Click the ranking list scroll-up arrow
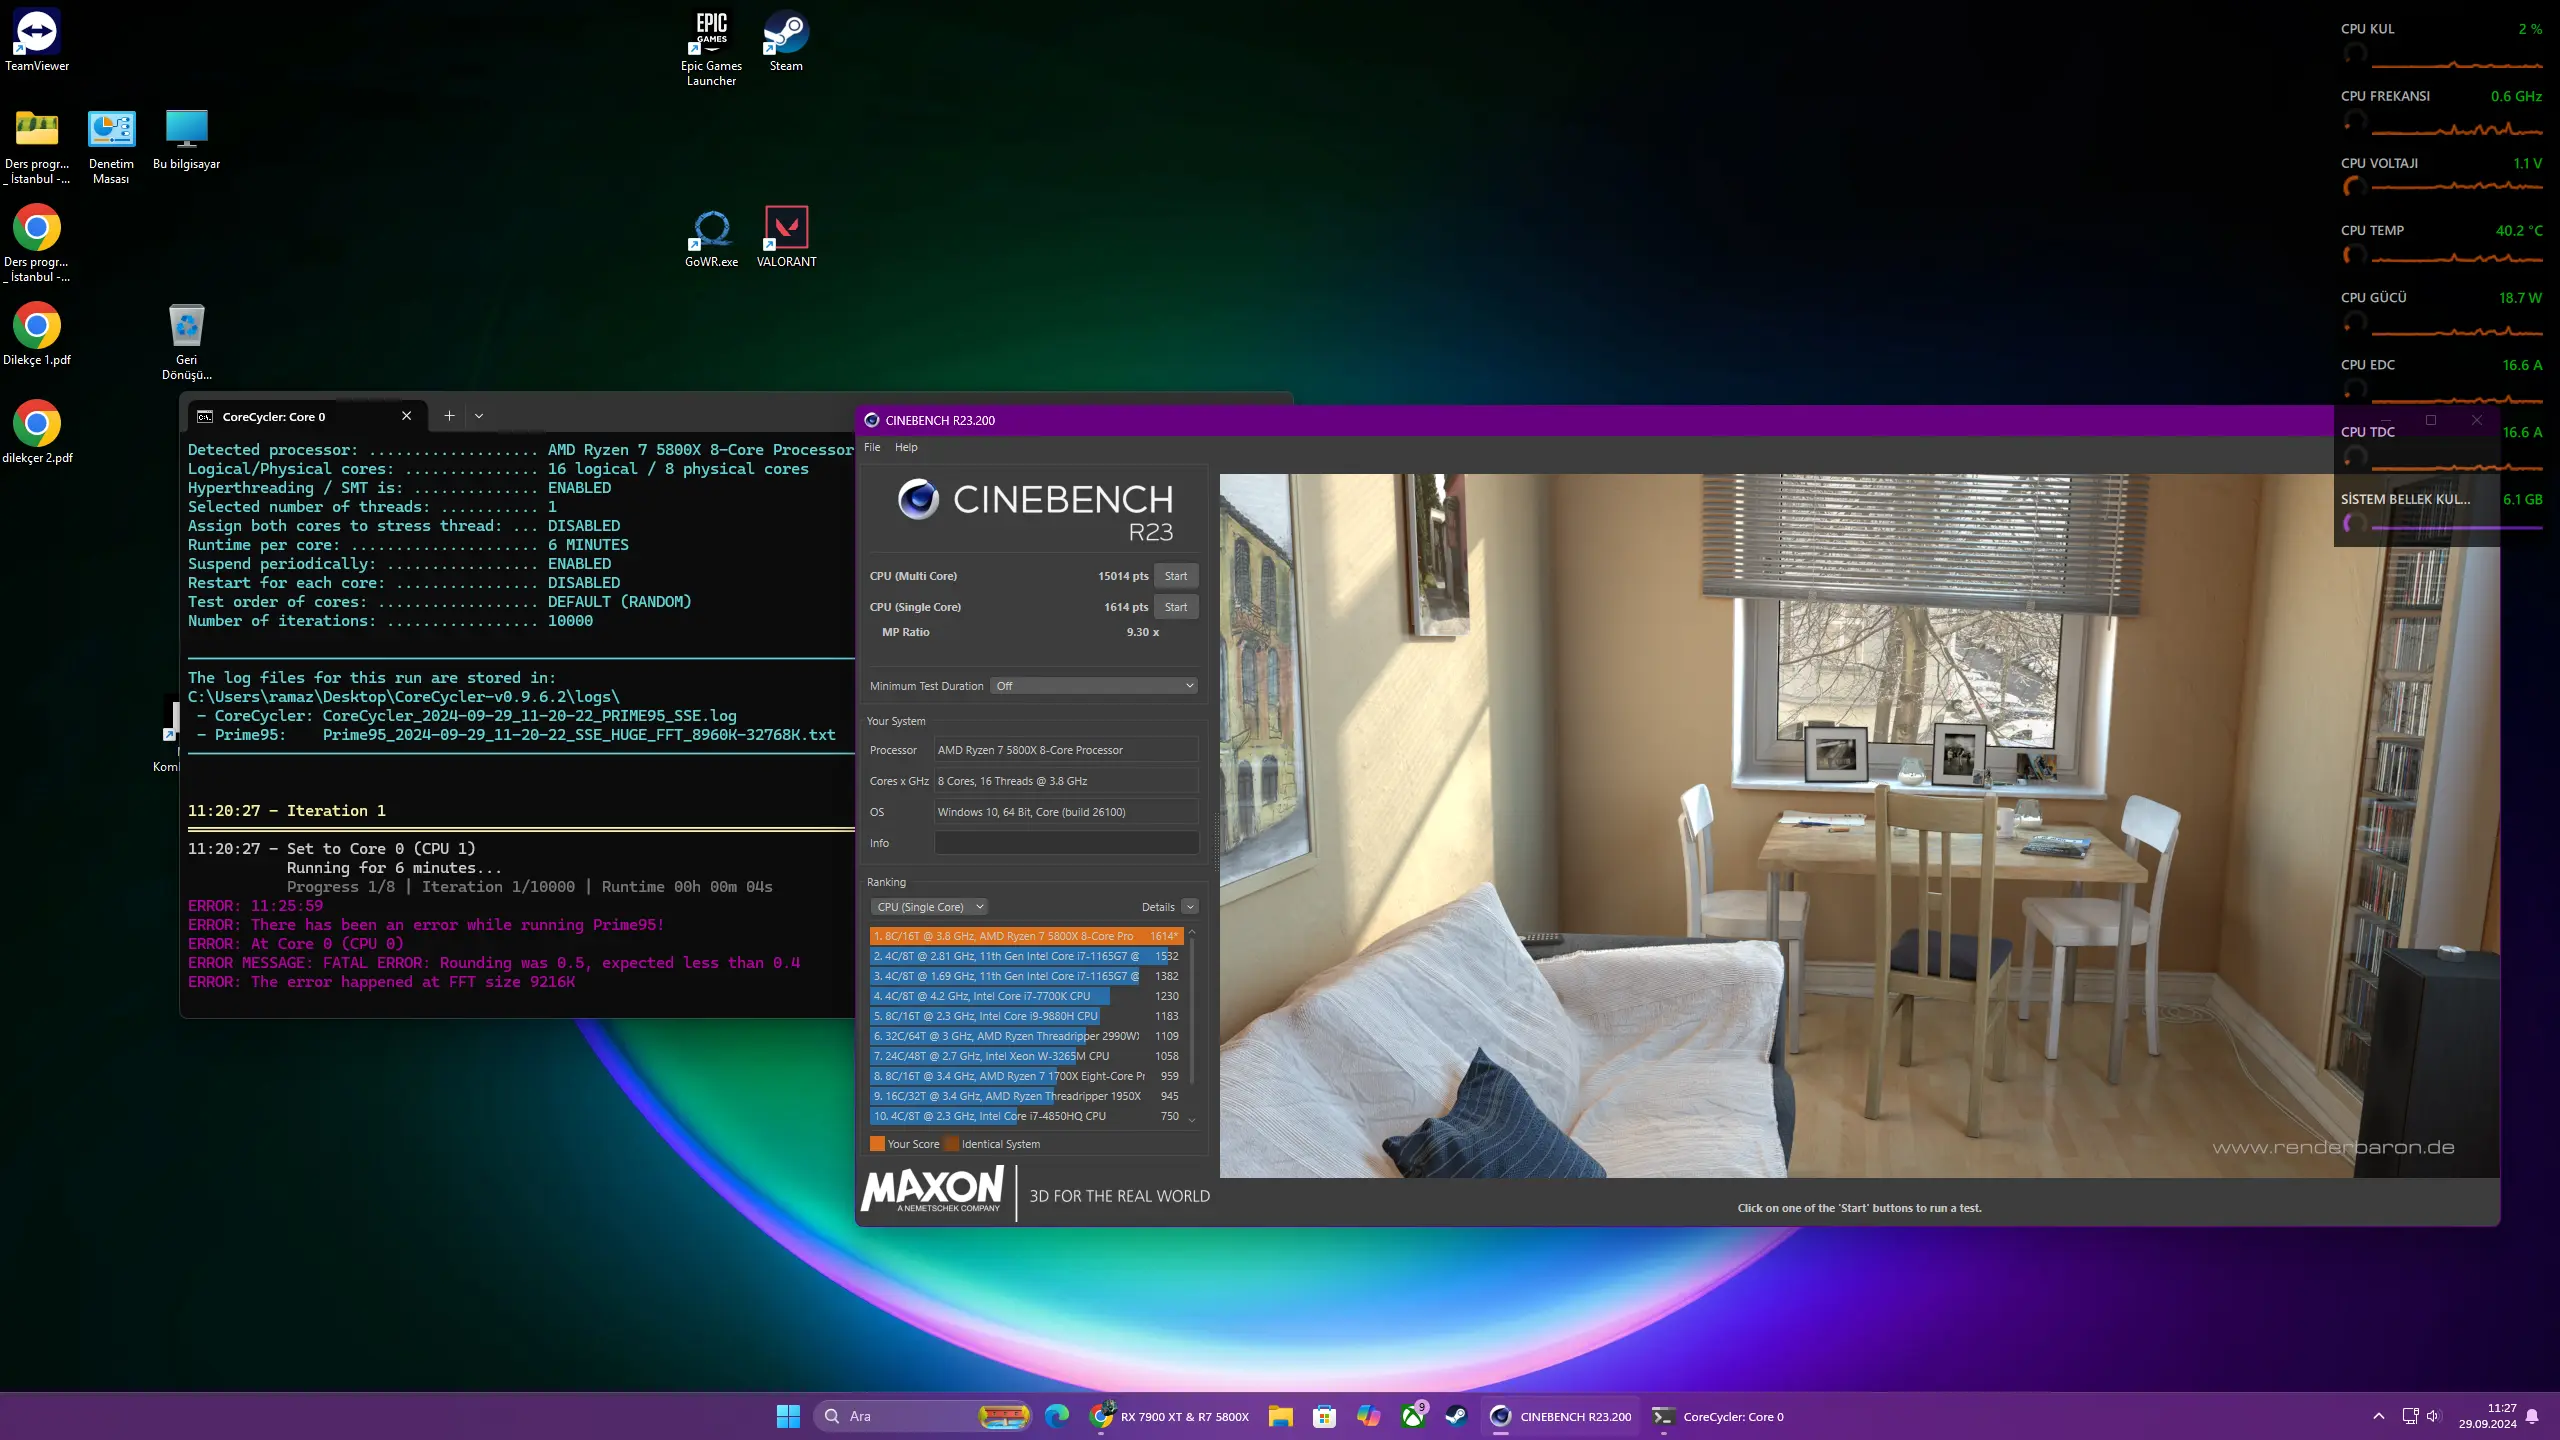This screenshot has width=2560, height=1440. pyautogui.click(x=1191, y=932)
